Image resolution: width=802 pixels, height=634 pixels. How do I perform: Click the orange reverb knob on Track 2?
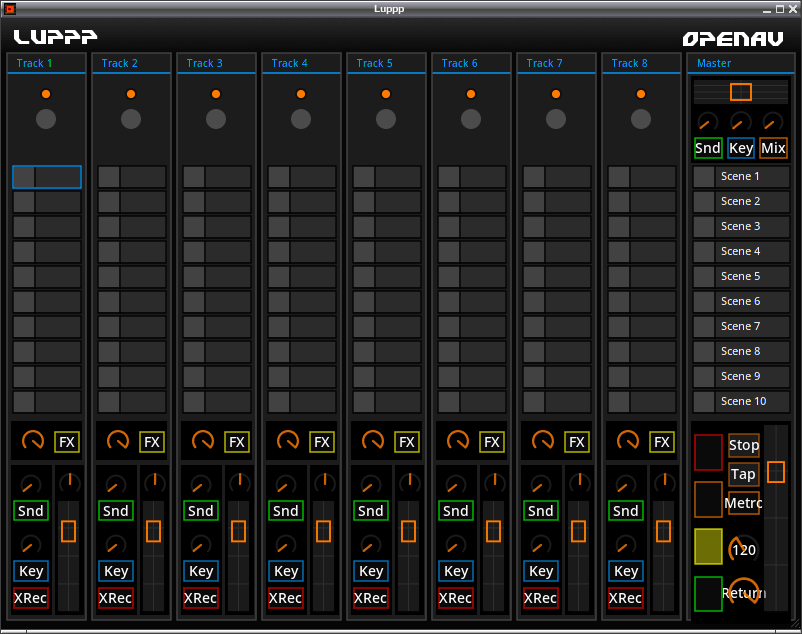tap(118, 441)
